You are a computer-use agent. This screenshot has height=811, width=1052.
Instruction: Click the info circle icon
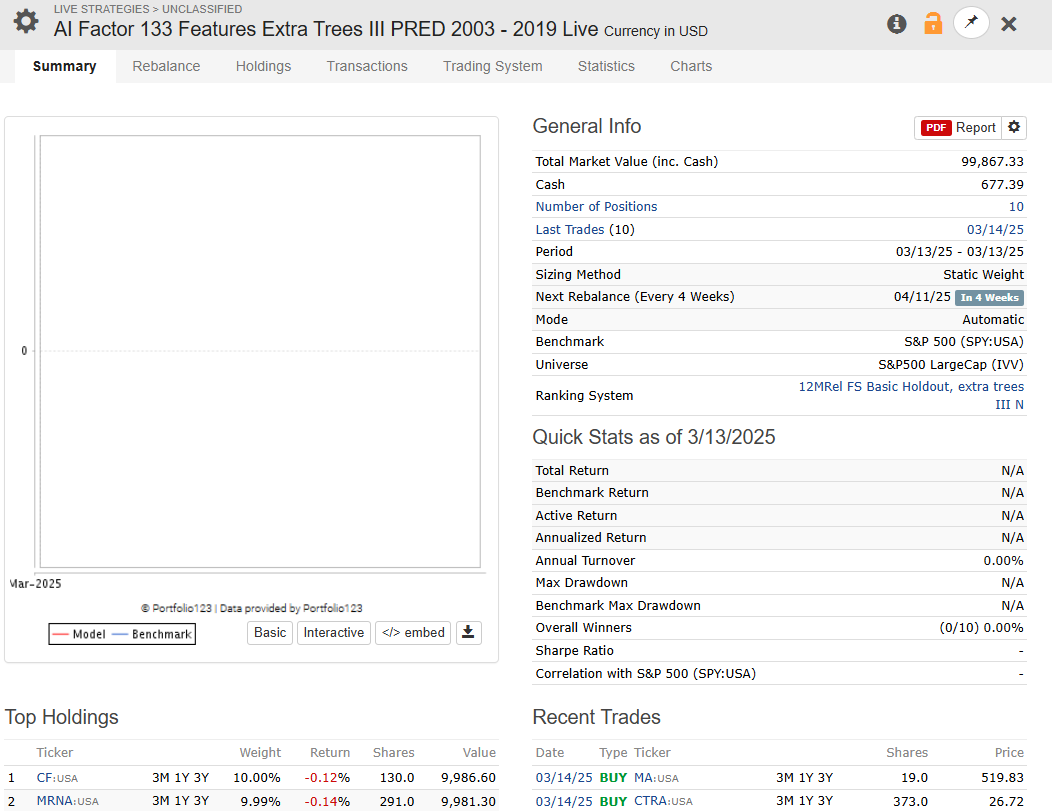[896, 24]
